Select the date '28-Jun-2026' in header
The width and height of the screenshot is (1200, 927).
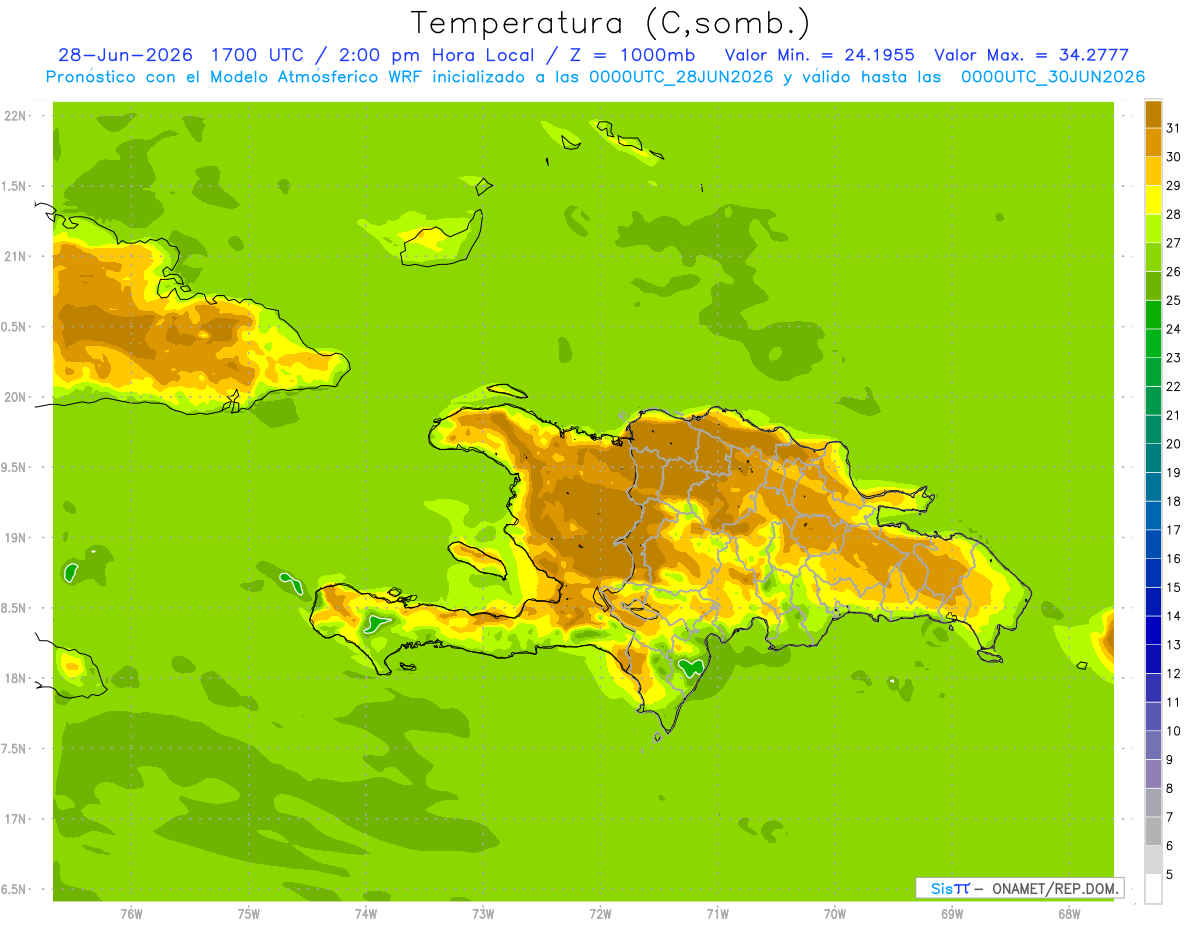pos(125,55)
